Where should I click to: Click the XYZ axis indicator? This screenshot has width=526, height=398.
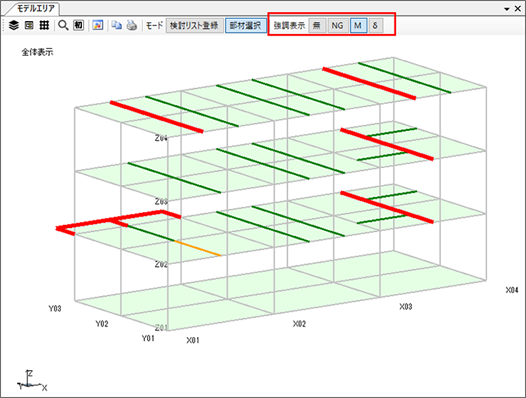(32, 381)
